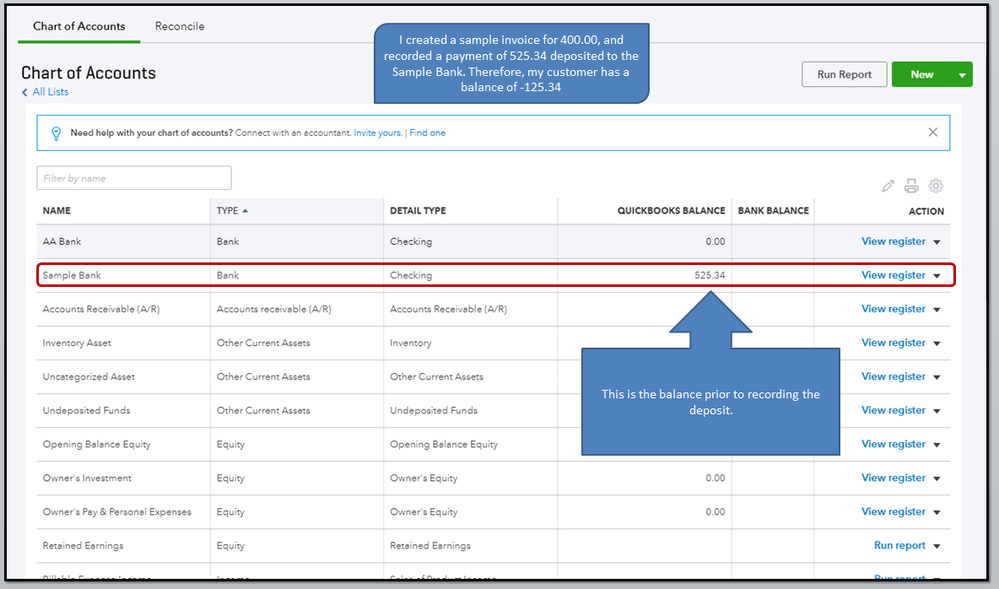Close the help banner with the X
The width and height of the screenshot is (999, 589).
(x=933, y=132)
